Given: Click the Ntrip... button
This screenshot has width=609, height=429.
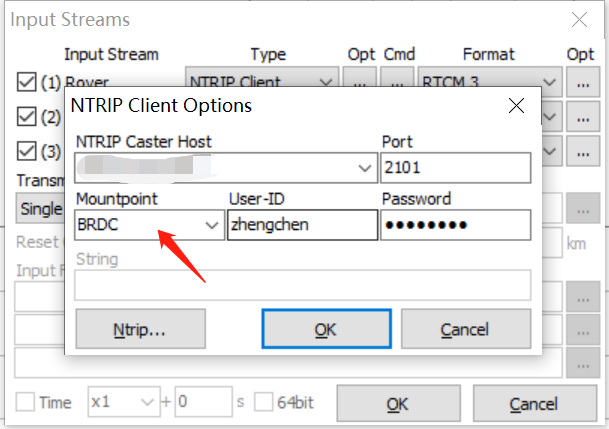Looking at the screenshot, I should pos(141,329).
